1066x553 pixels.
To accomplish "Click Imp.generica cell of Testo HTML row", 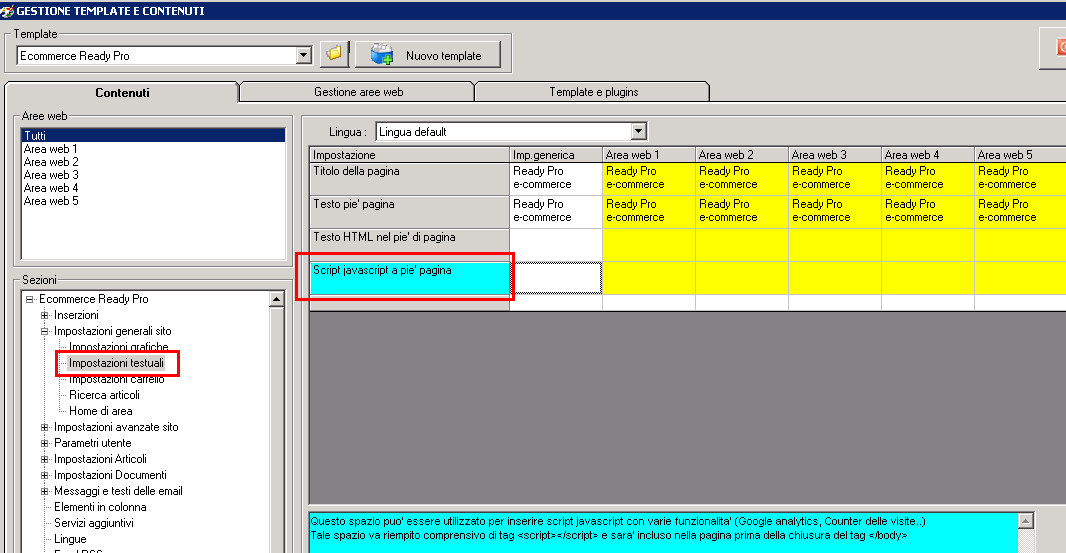I will (x=555, y=245).
